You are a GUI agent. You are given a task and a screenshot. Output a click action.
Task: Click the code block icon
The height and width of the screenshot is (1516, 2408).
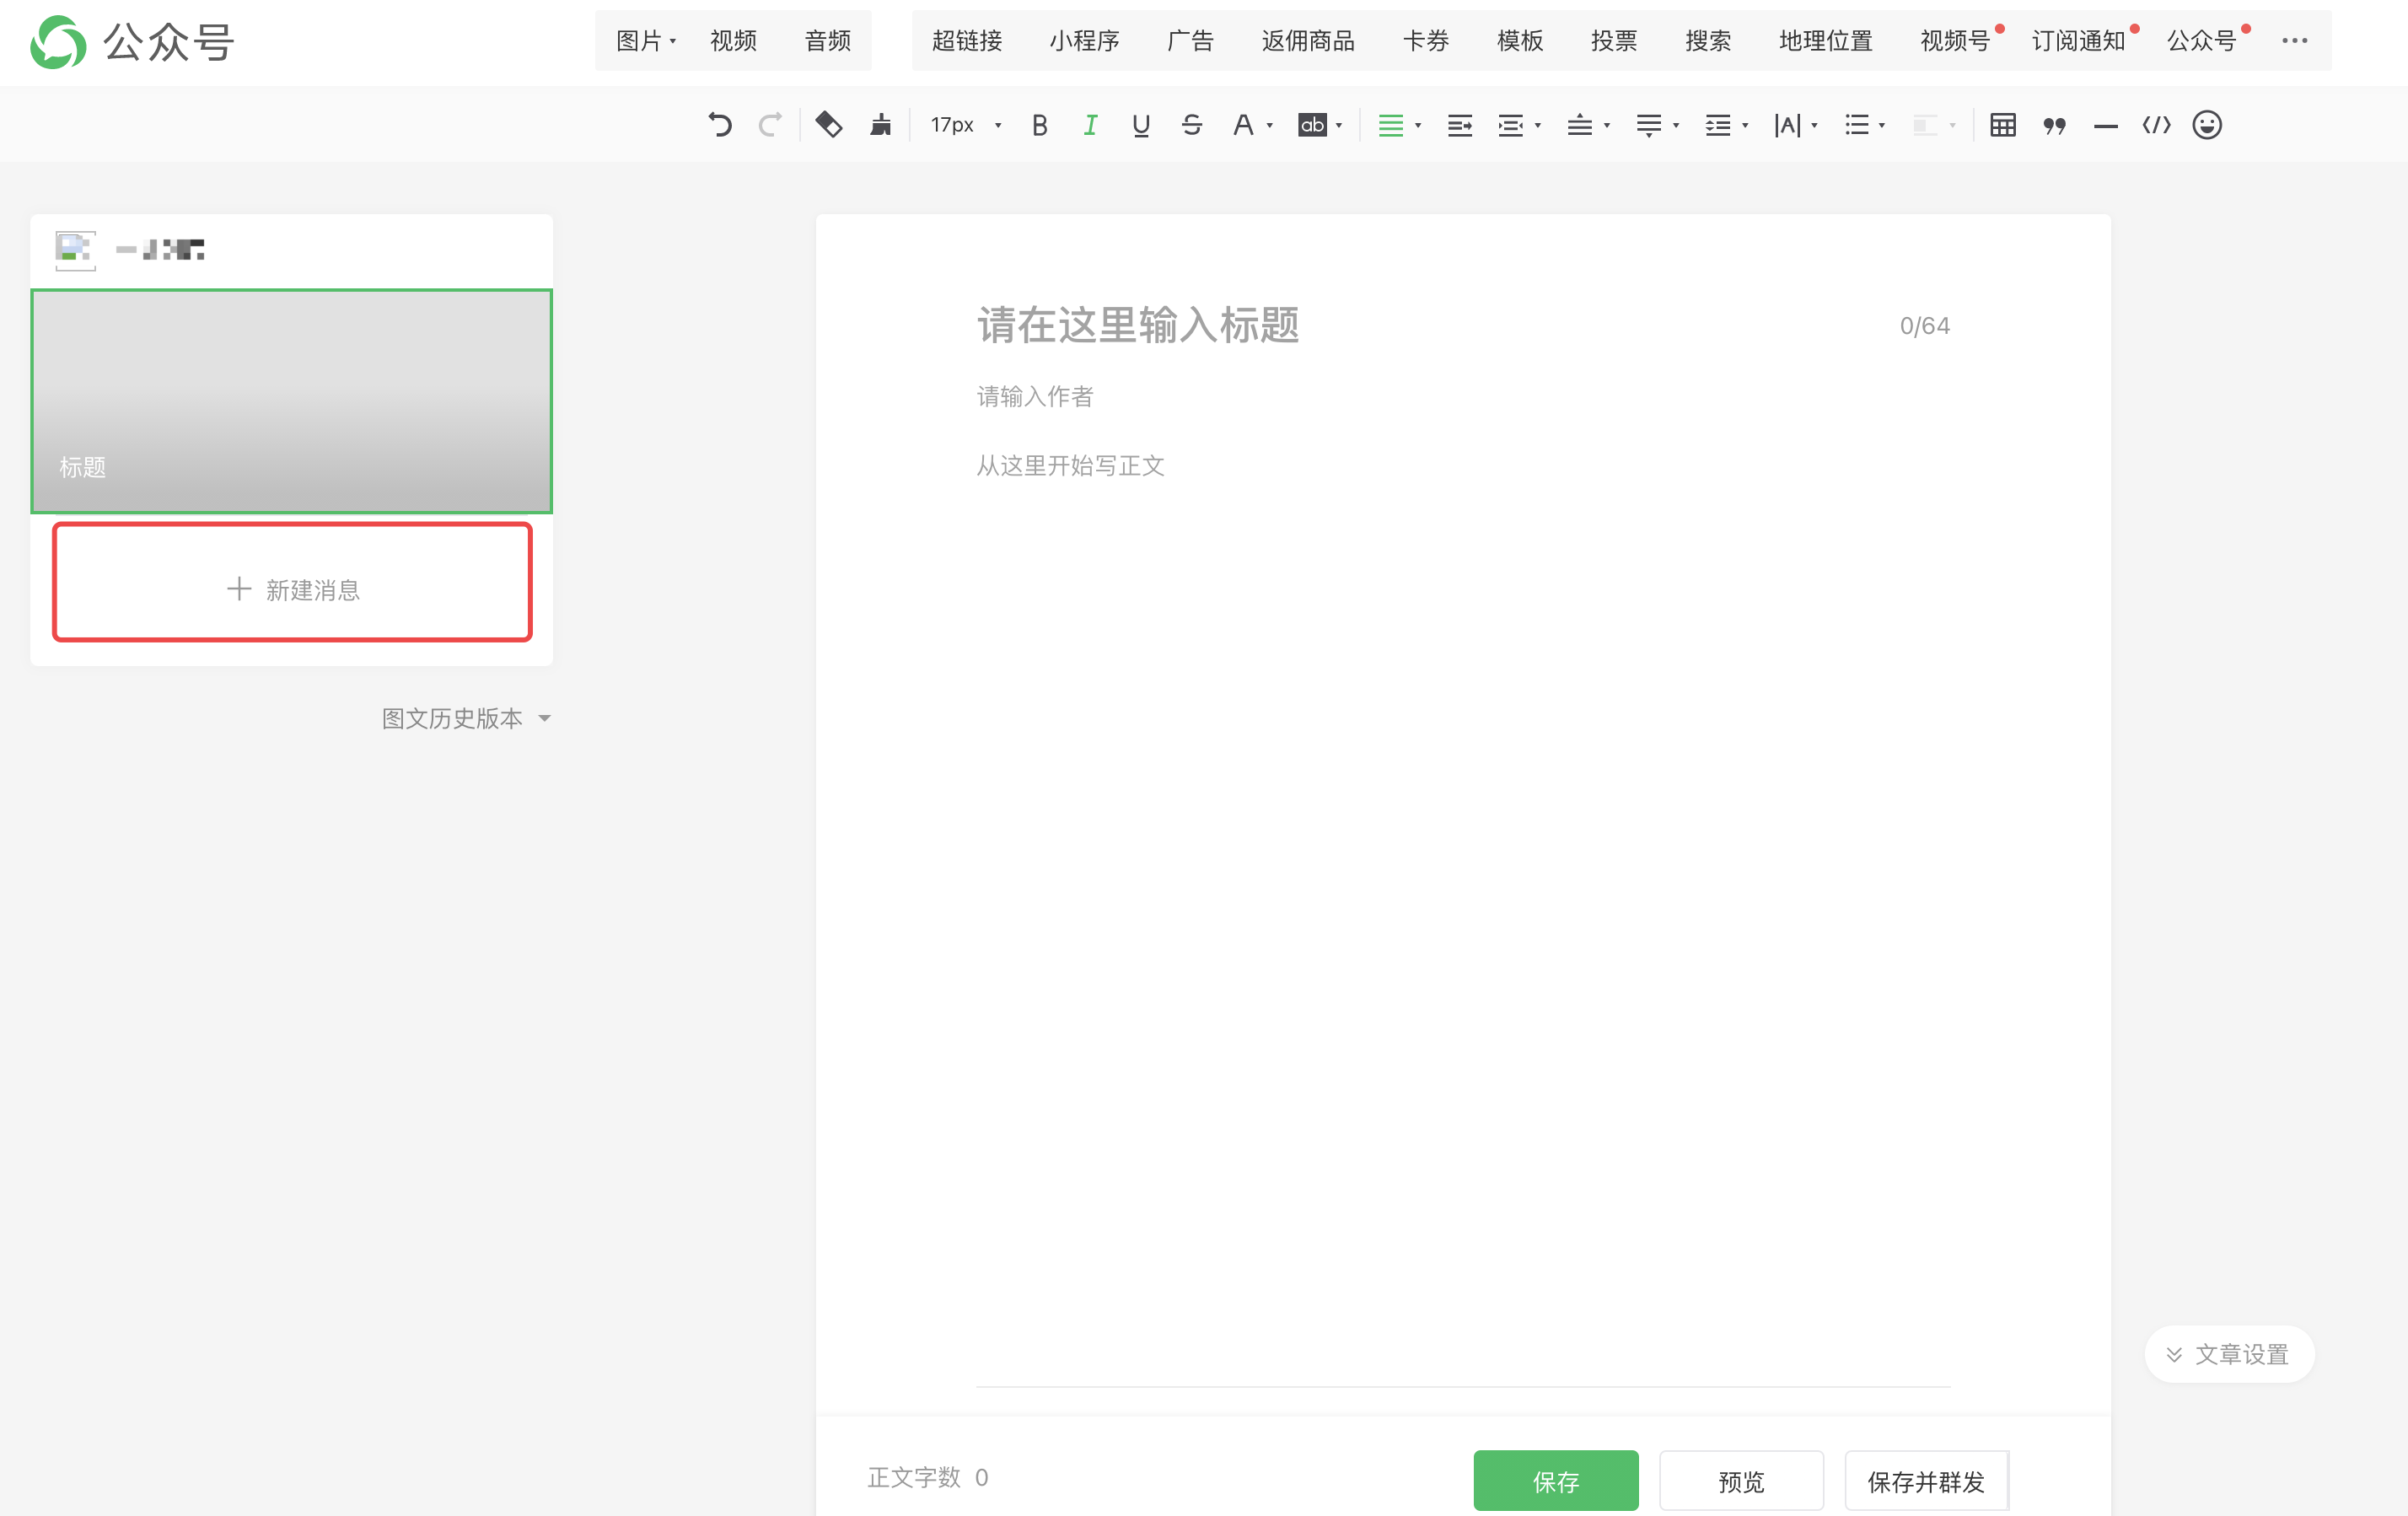point(2156,125)
